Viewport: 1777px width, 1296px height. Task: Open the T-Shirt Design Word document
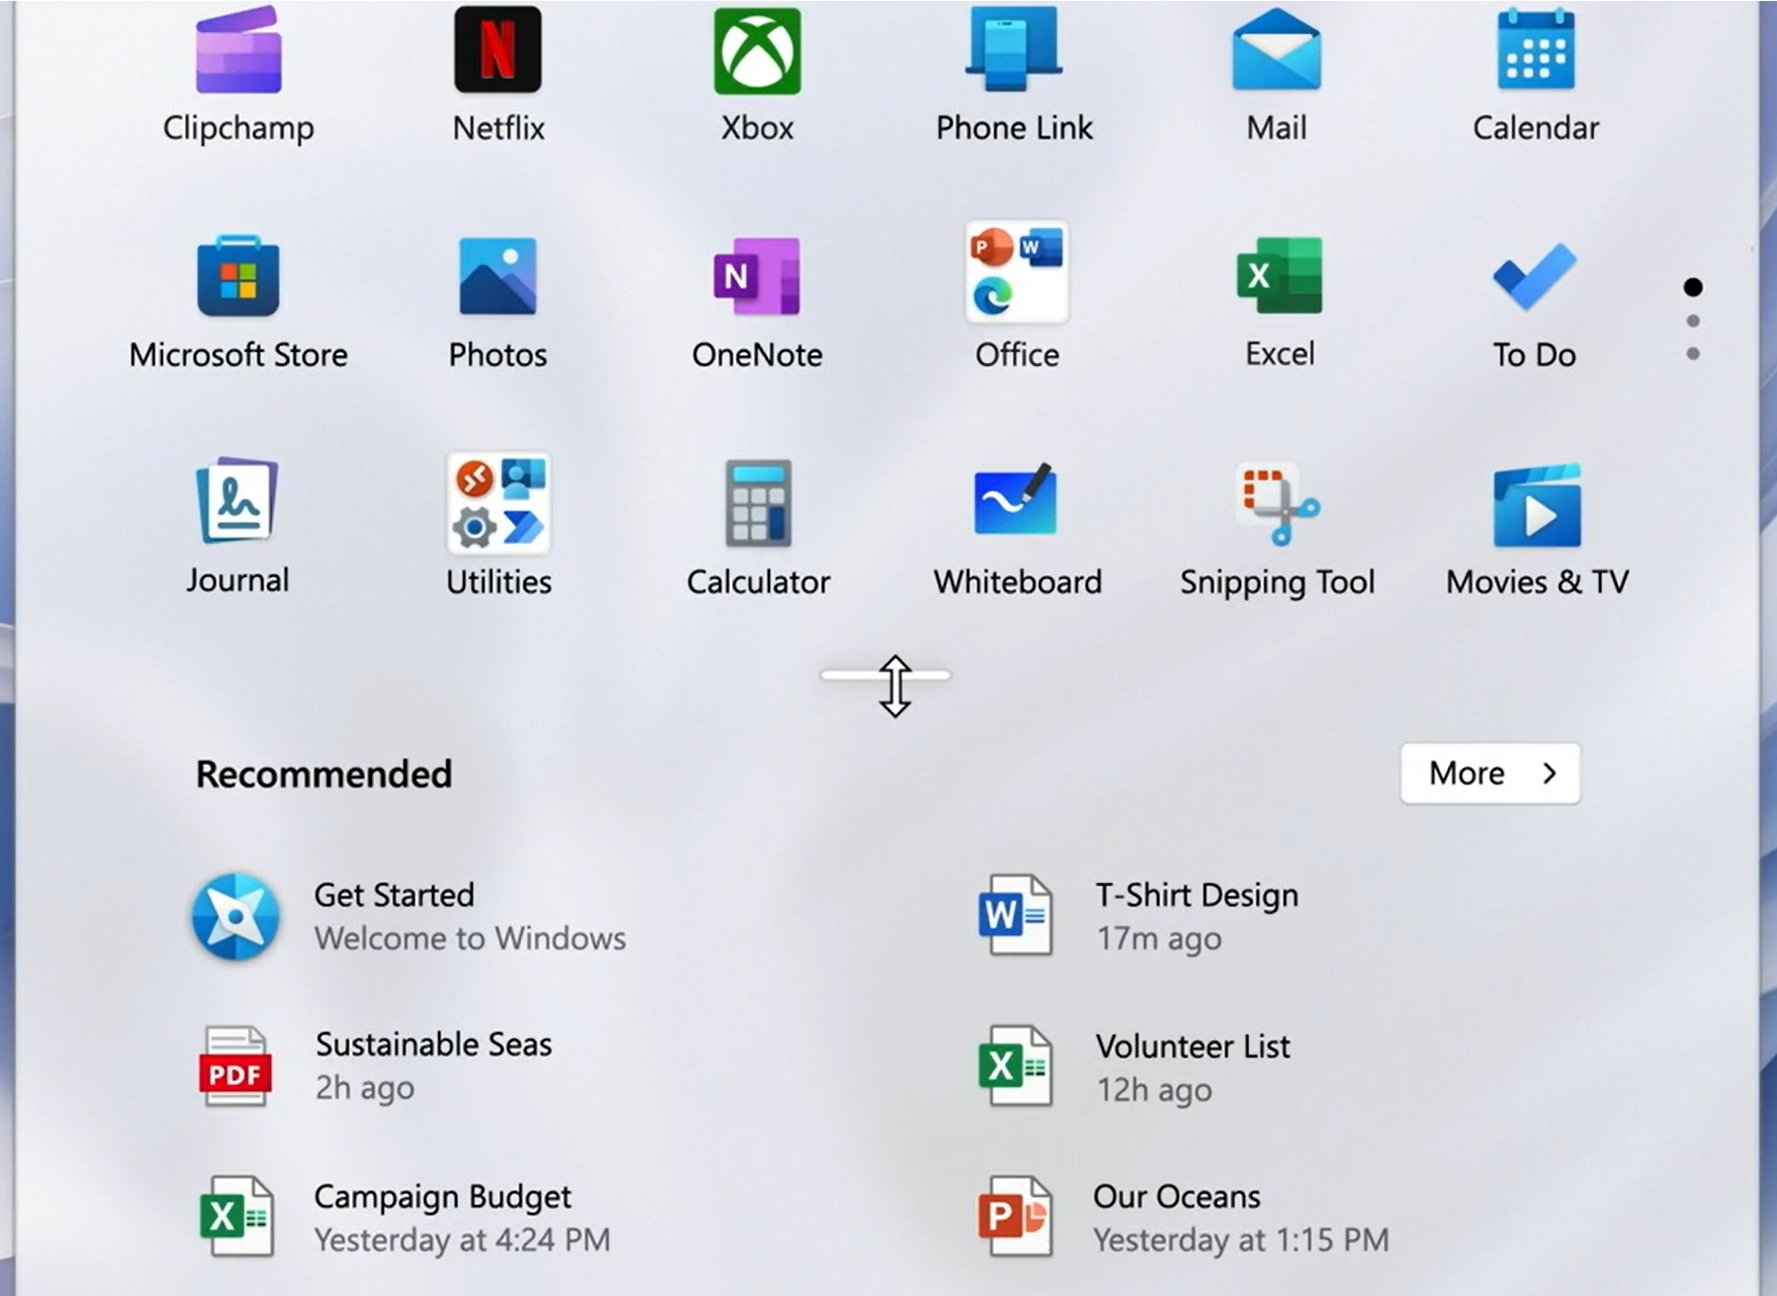(1138, 916)
